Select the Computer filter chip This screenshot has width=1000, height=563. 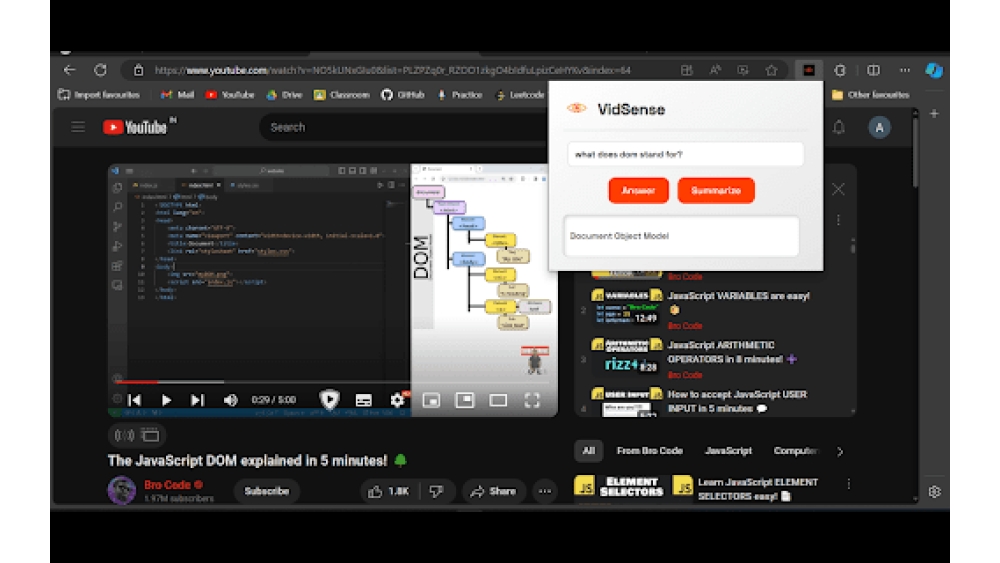click(795, 451)
